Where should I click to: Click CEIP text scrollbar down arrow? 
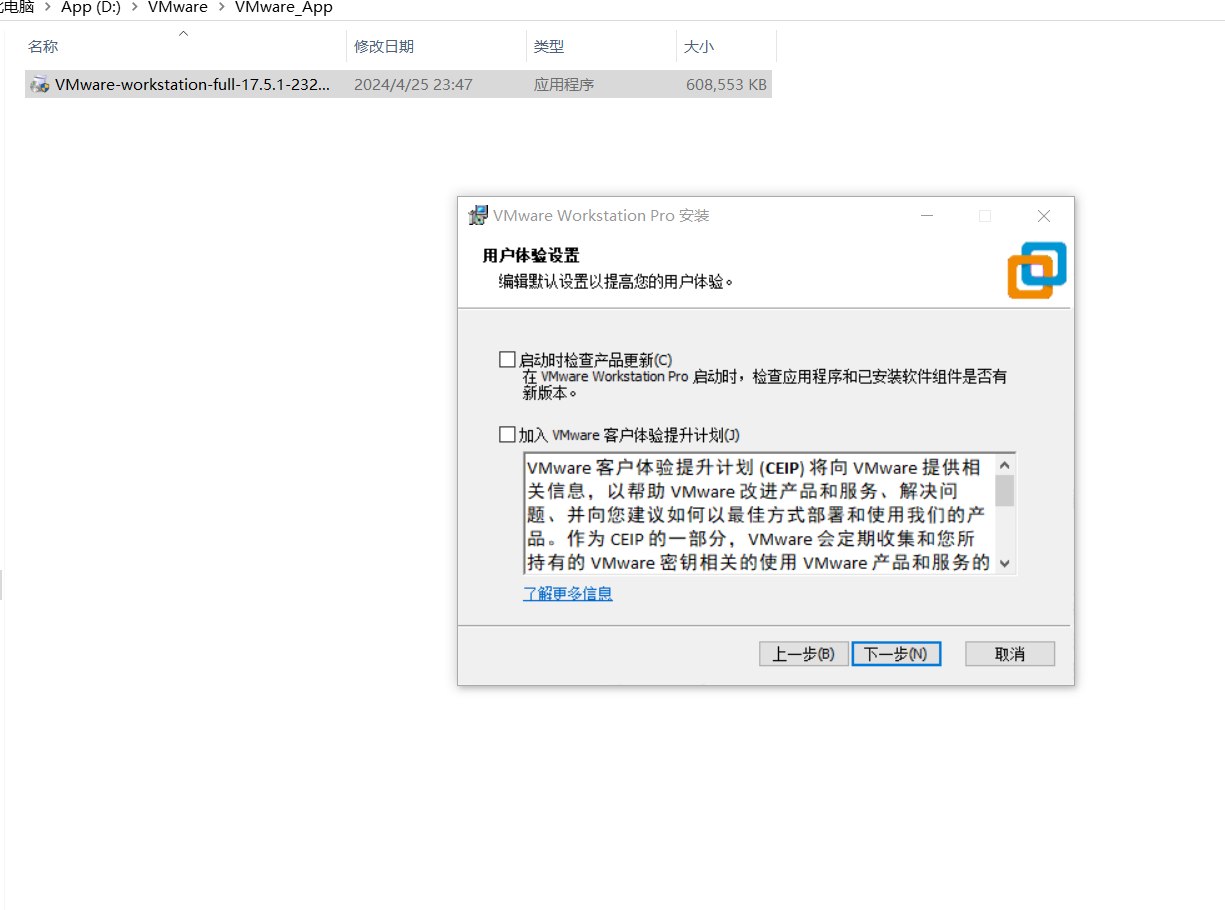[1005, 564]
